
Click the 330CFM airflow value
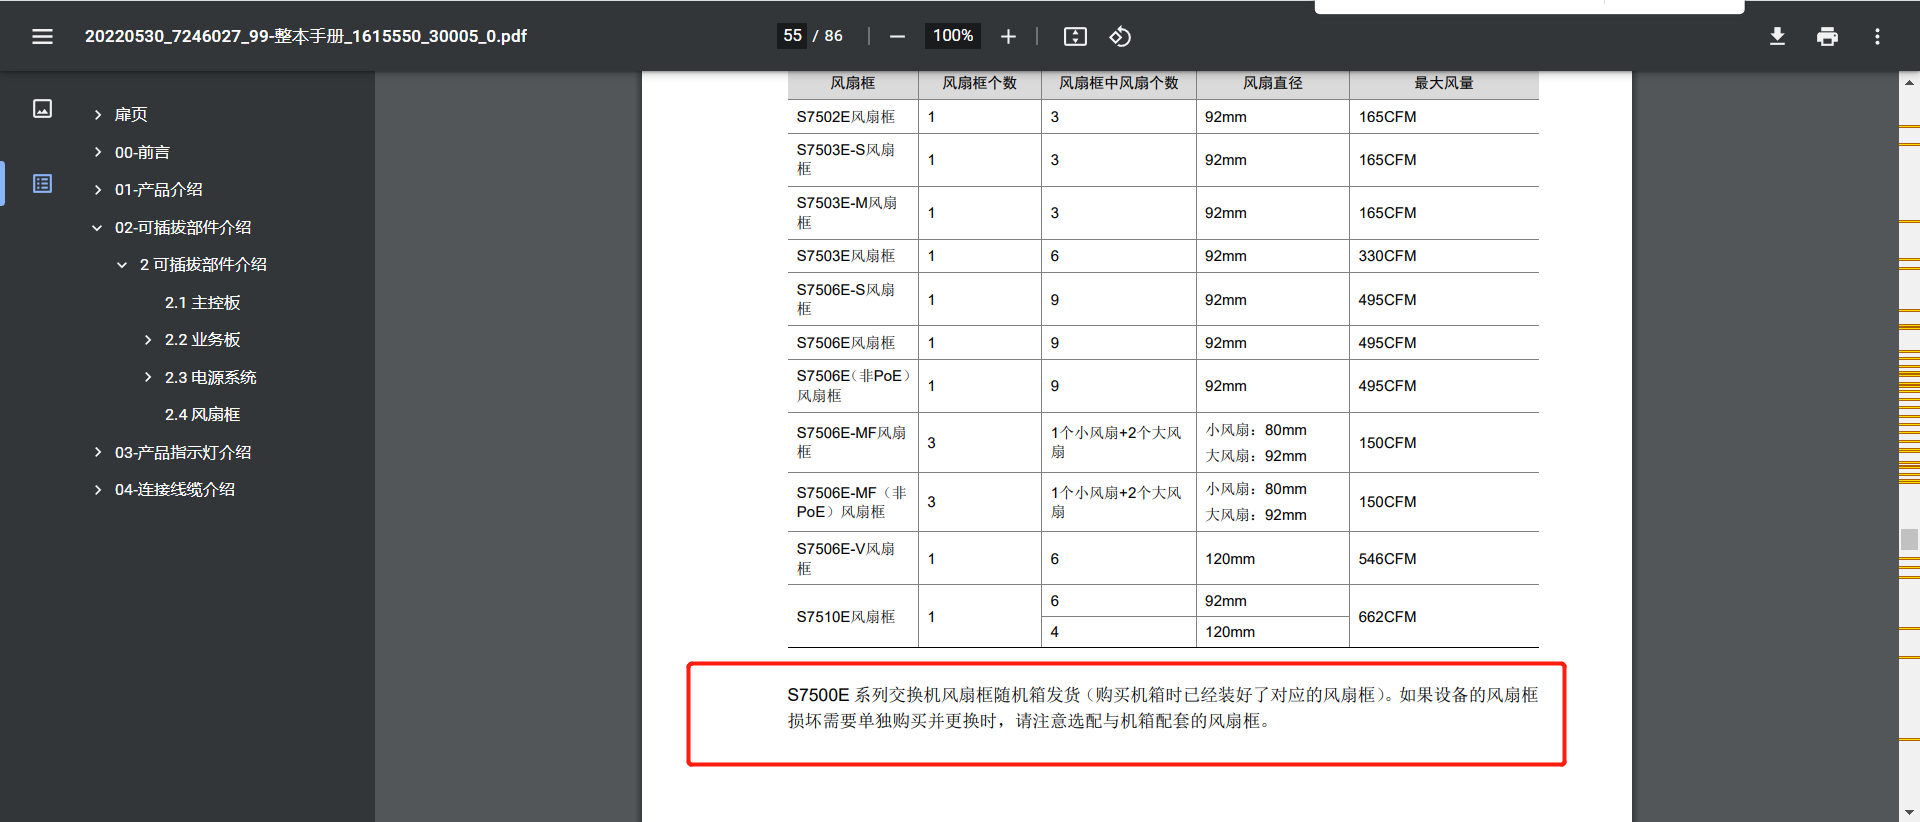1387,256
